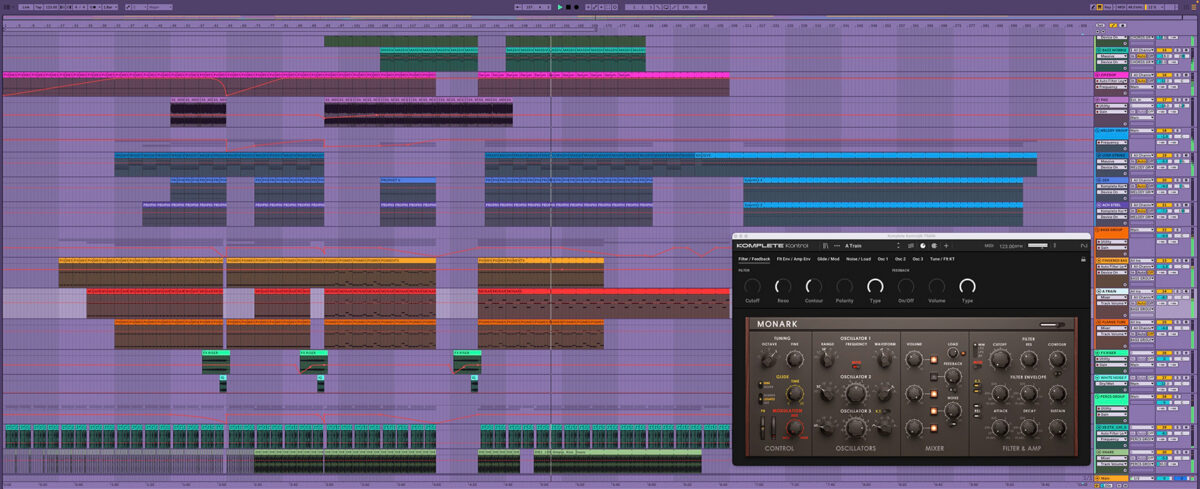This screenshot has width=1200, height=489.
Task: Start playback with Ableton's play button
Action: click(x=560, y=7)
